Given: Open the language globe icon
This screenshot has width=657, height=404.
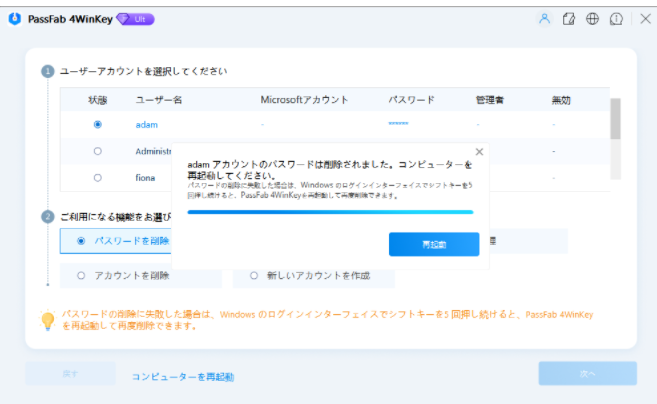Looking at the screenshot, I should pyautogui.click(x=592, y=19).
